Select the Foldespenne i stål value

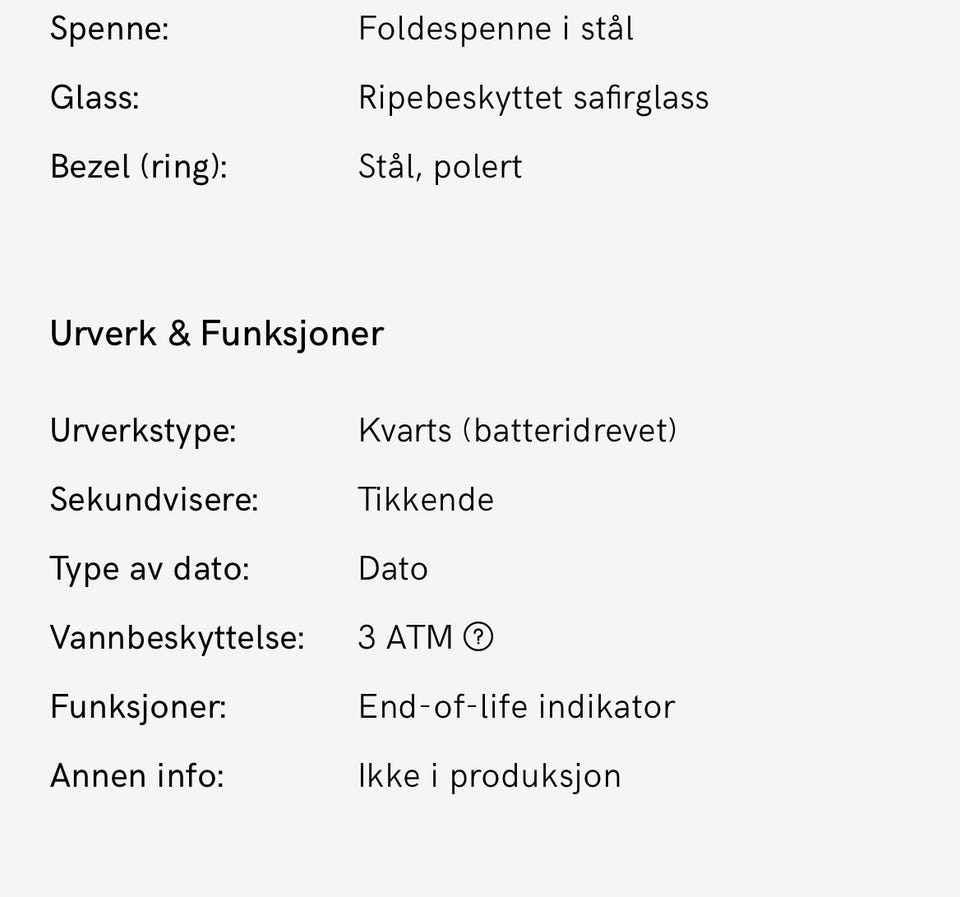pyautogui.click(x=495, y=29)
